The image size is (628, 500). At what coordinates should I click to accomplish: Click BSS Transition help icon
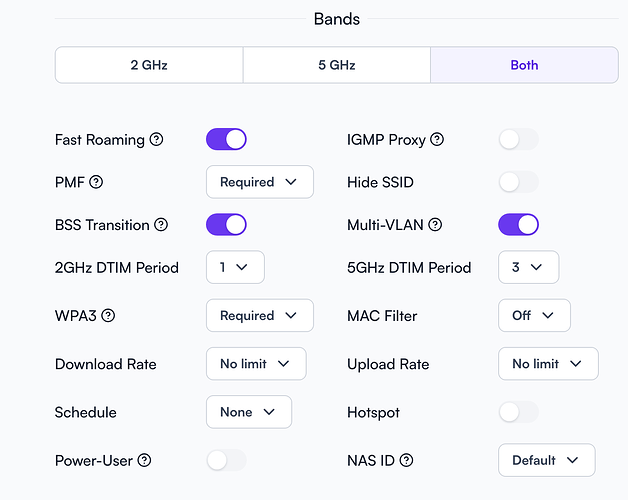(x=161, y=225)
